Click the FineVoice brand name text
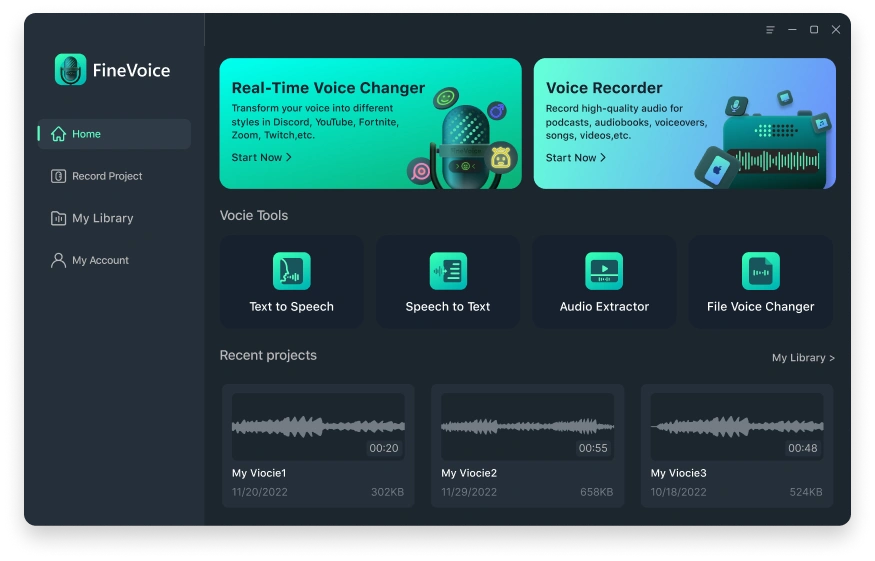The height and width of the screenshot is (561, 875). [131, 70]
